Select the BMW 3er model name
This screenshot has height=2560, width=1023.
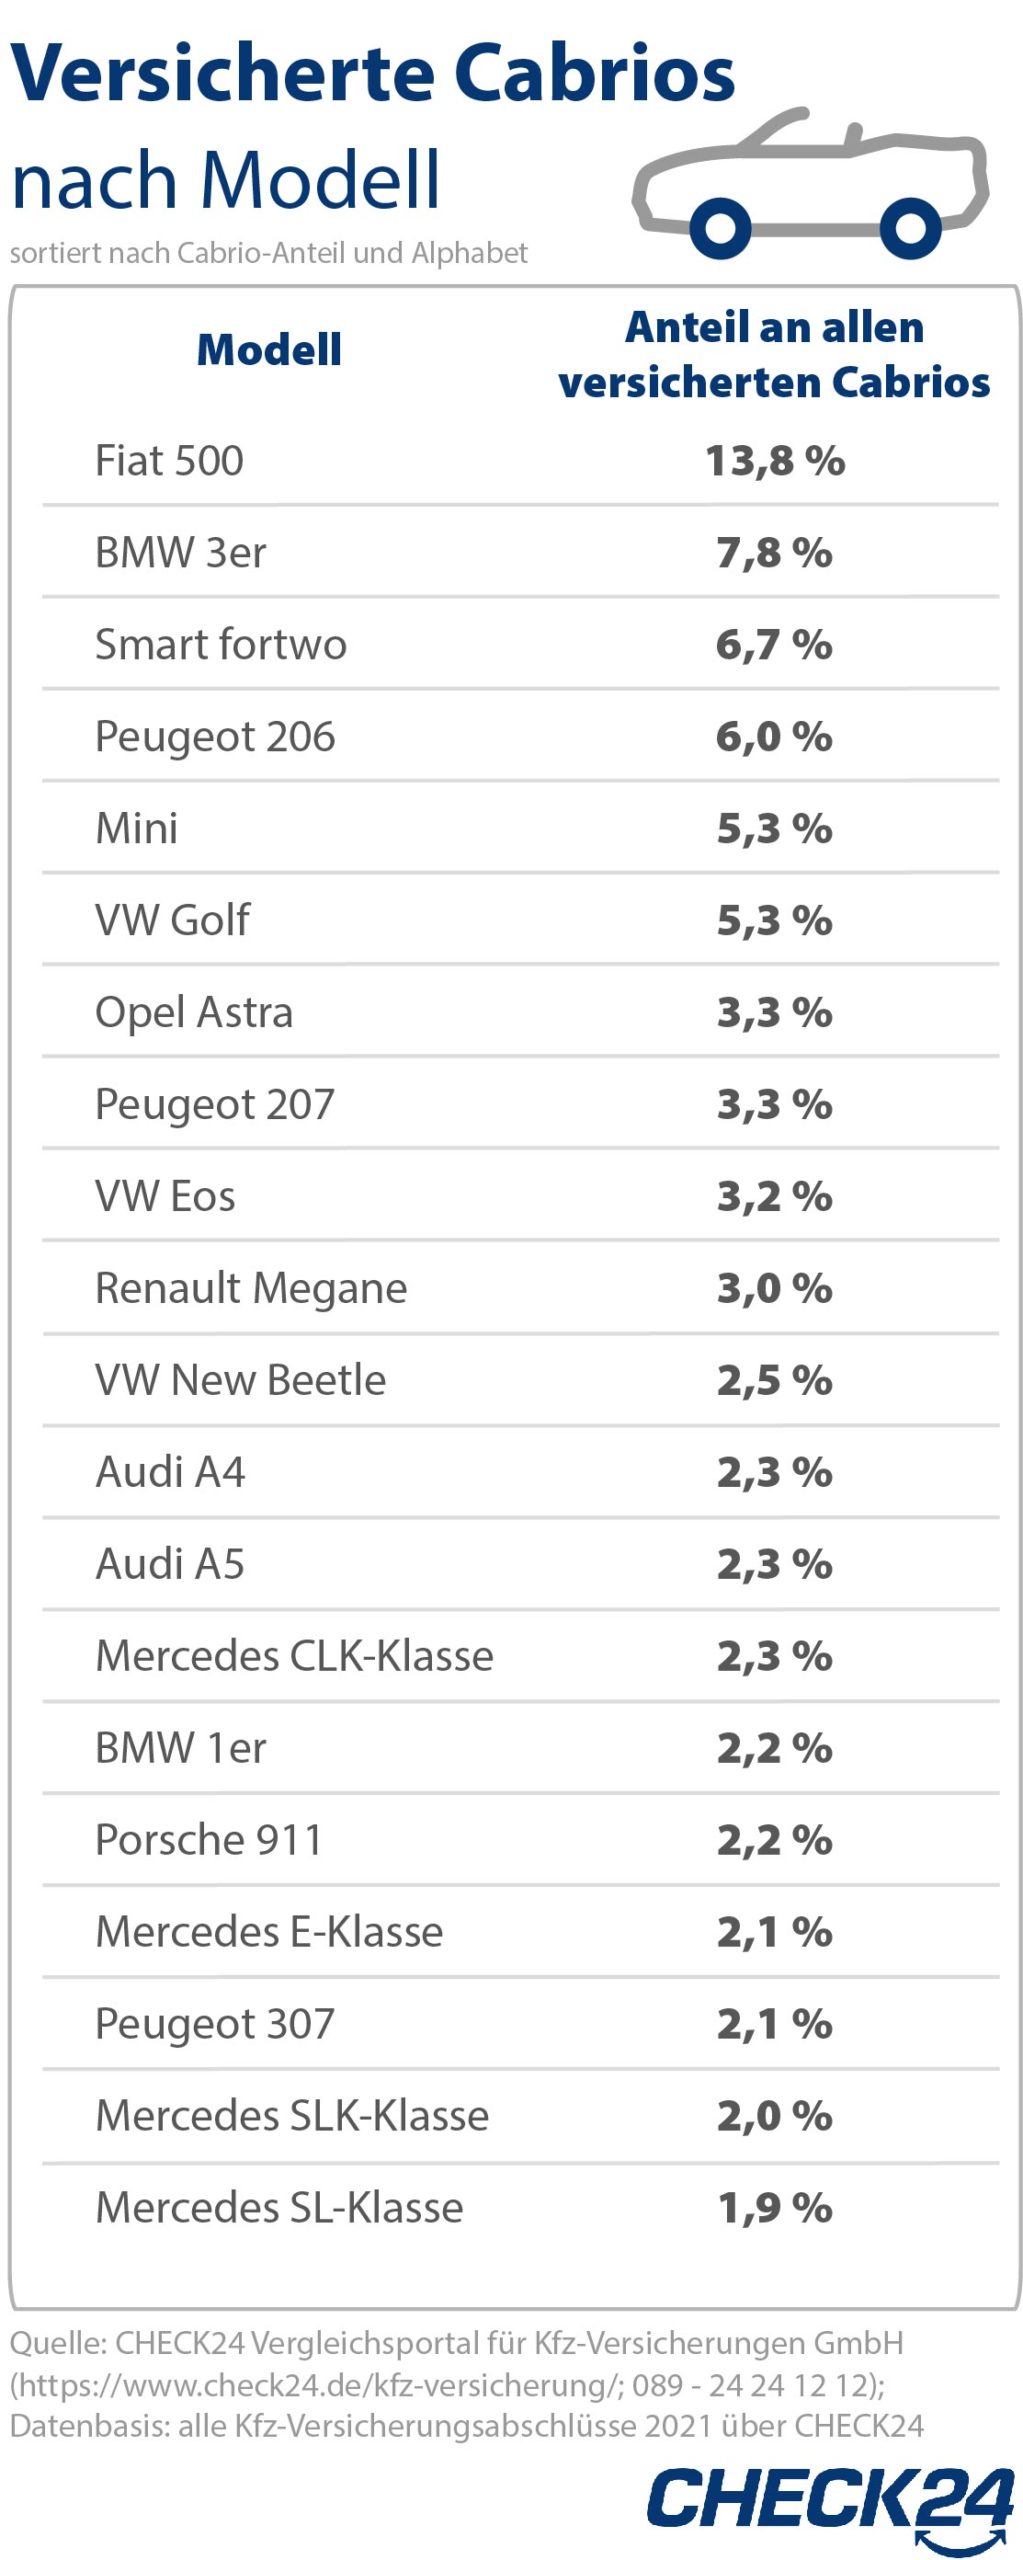pyautogui.click(x=181, y=553)
